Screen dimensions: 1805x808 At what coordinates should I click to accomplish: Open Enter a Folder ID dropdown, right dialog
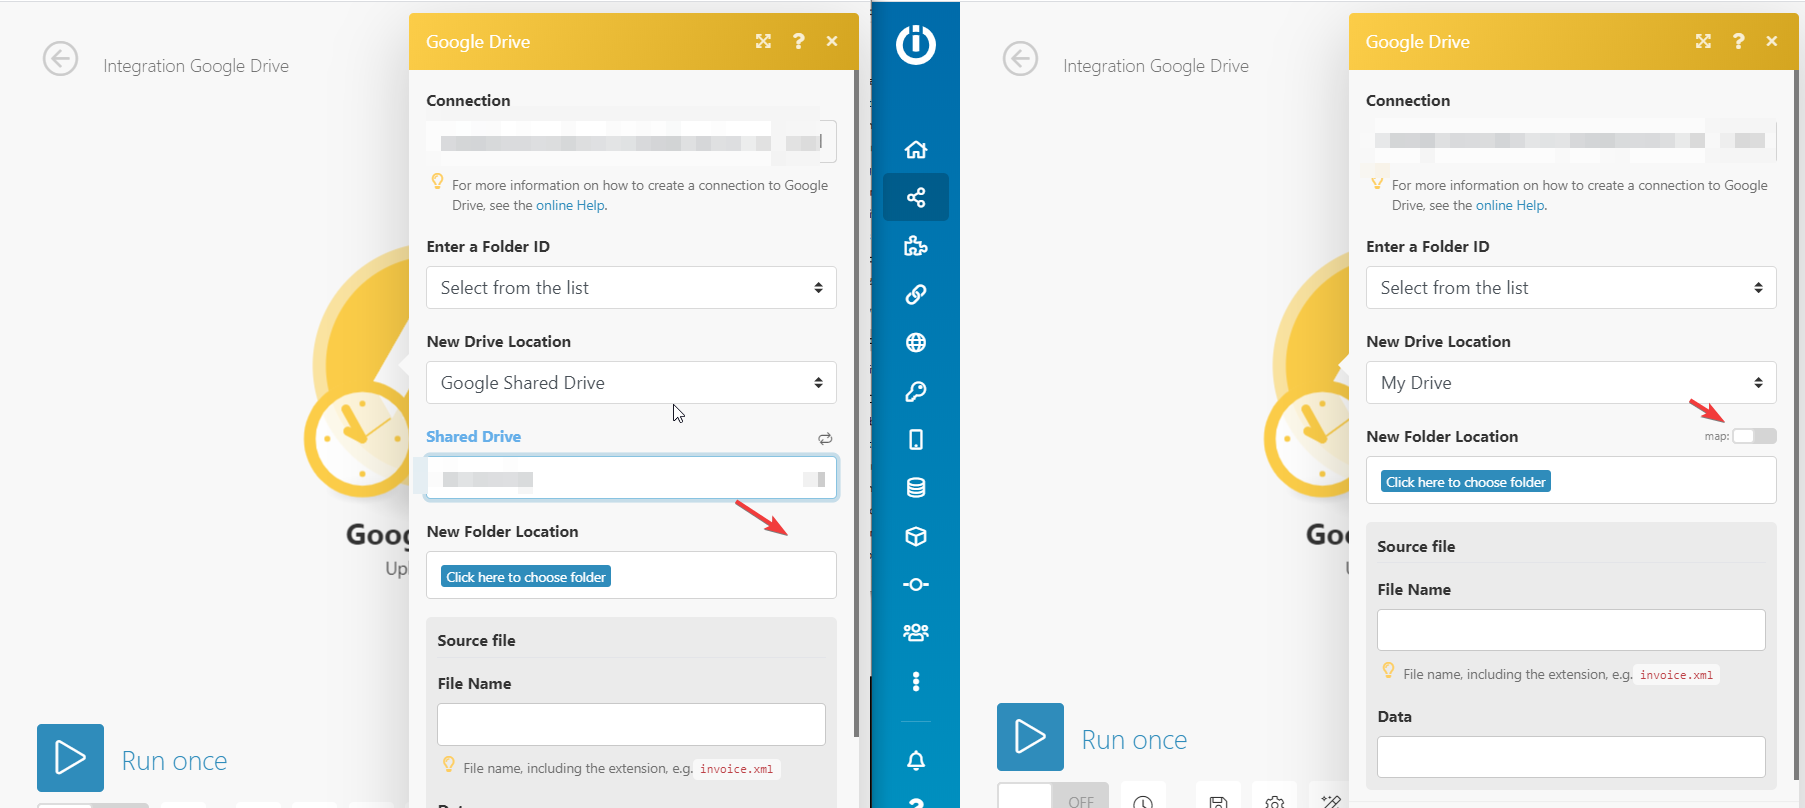click(1571, 288)
